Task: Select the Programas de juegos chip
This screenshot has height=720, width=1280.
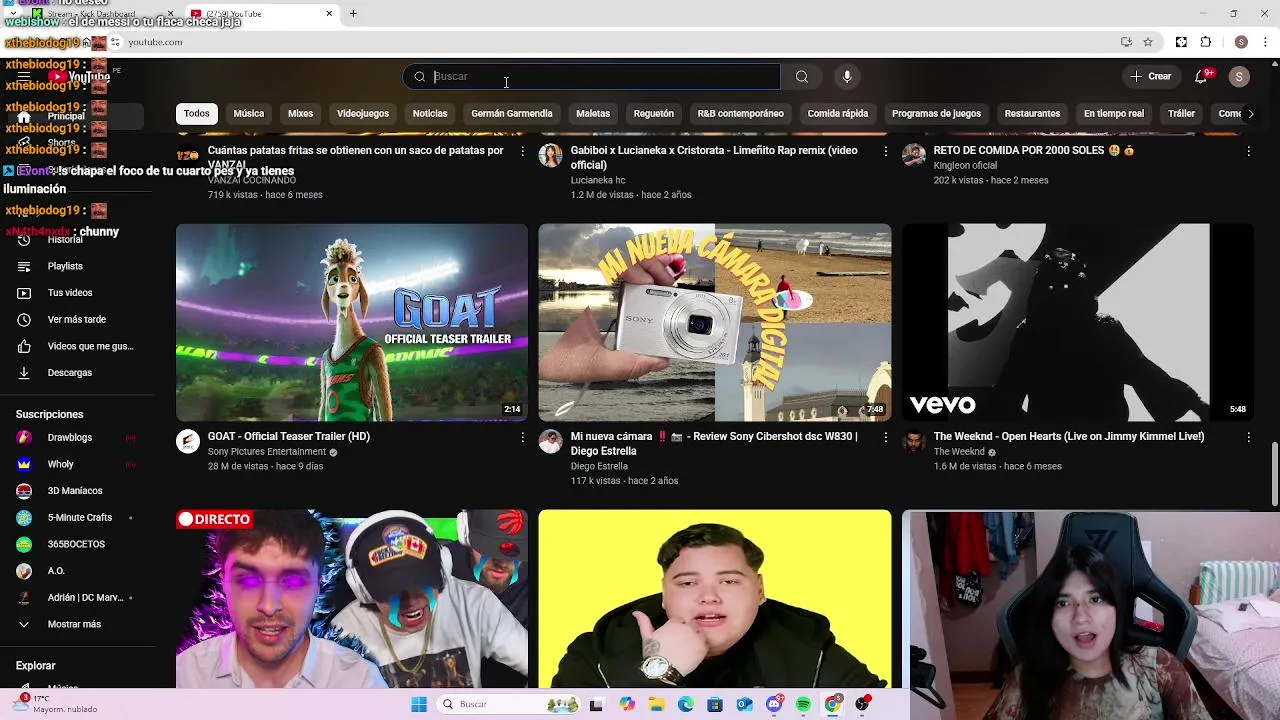Action: click(936, 114)
